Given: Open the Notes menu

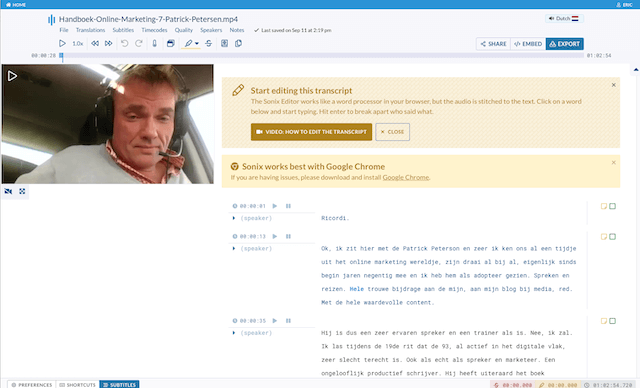Looking at the screenshot, I should pyautogui.click(x=237, y=30).
